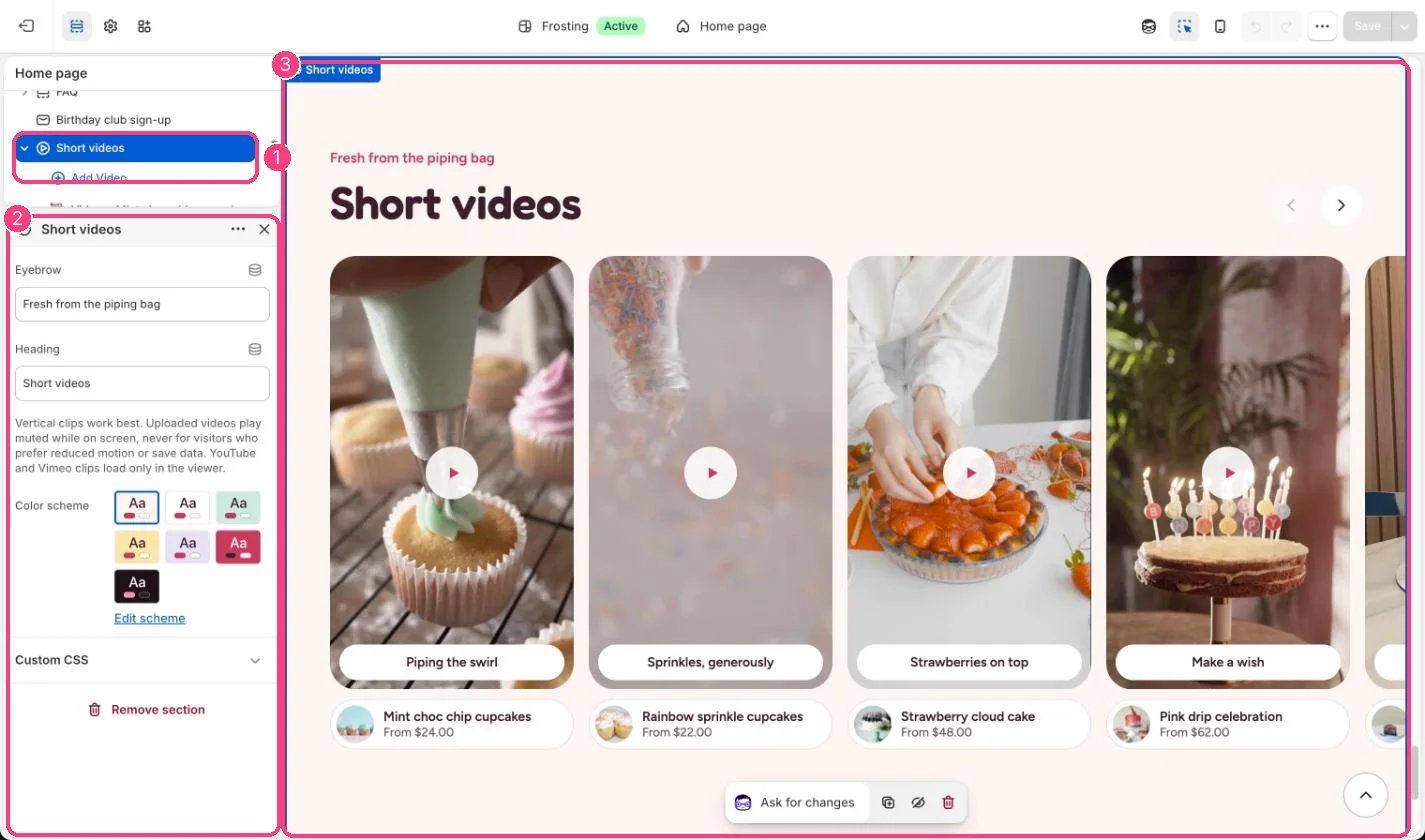Select Birthday club sign-up section
This screenshot has width=1425, height=840.
[113, 120]
